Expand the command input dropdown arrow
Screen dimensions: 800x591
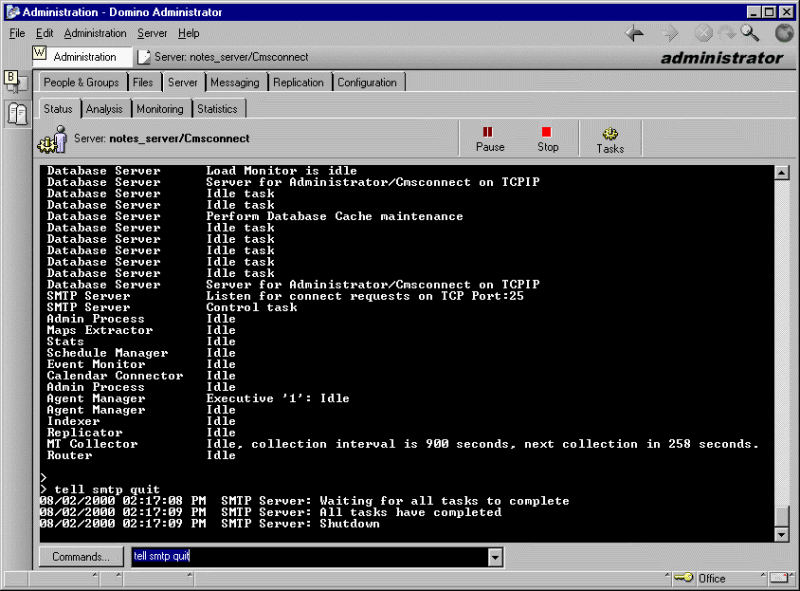pyautogui.click(x=495, y=557)
